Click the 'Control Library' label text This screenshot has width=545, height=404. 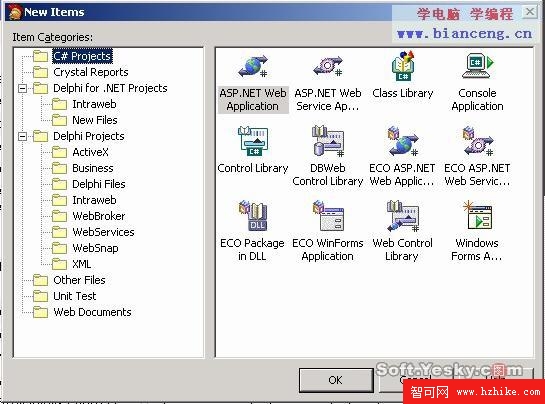click(x=253, y=168)
